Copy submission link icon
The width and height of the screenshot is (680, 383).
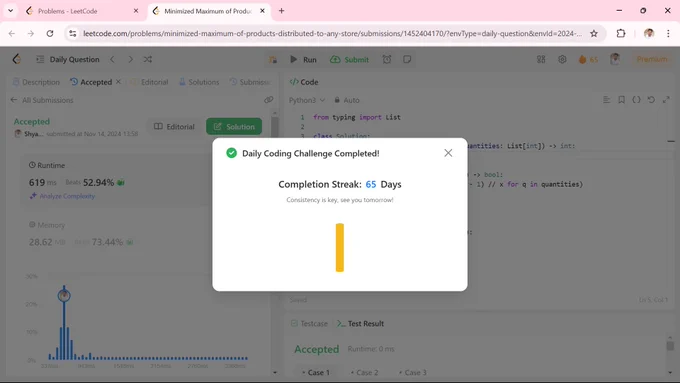pos(268,100)
